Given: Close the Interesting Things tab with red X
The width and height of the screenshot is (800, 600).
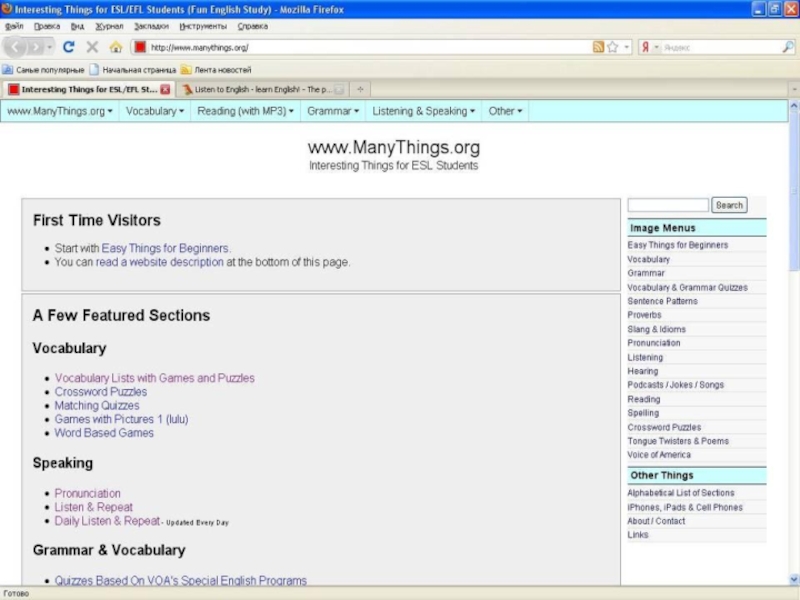Looking at the screenshot, I should (x=165, y=89).
